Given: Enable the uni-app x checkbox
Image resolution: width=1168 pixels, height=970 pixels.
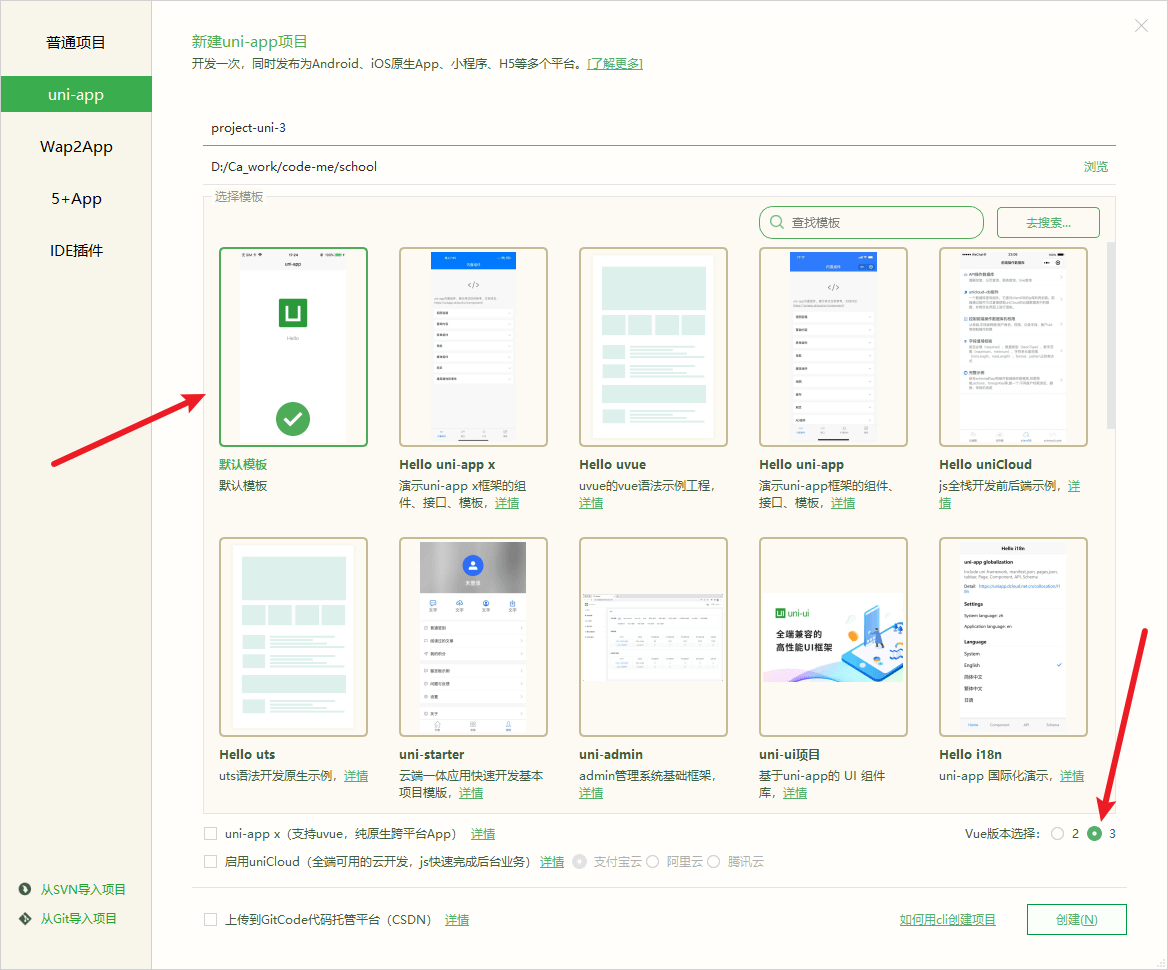Looking at the screenshot, I should 211,834.
